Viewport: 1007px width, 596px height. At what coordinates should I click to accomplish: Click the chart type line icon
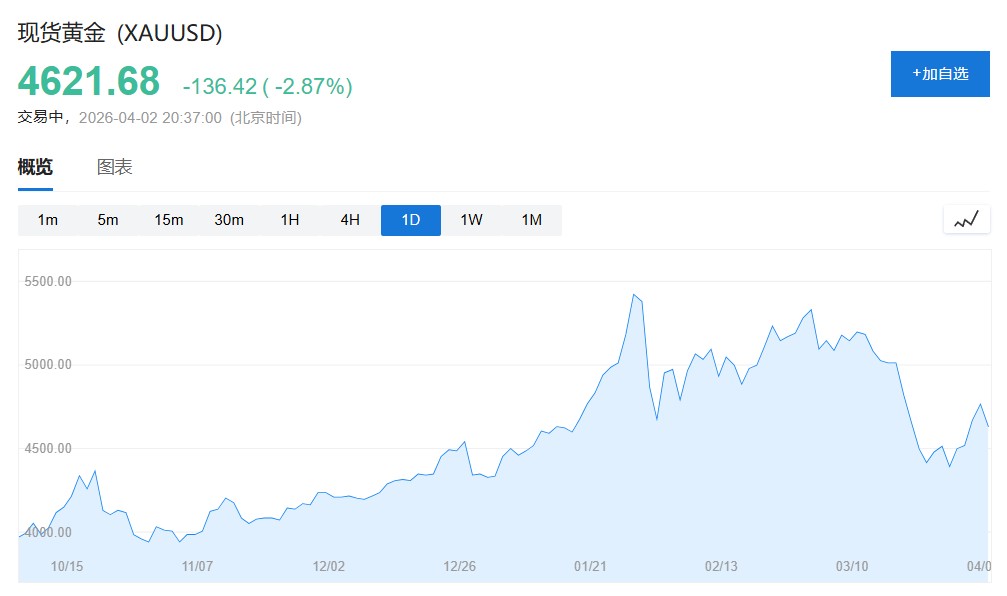click(966, 220)
